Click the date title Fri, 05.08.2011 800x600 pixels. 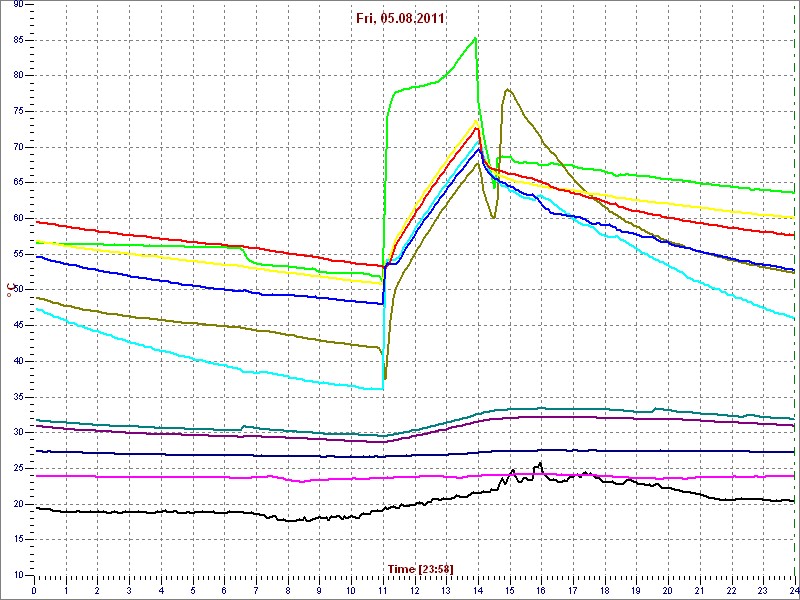pyautogui.click(x=400, y=18)
